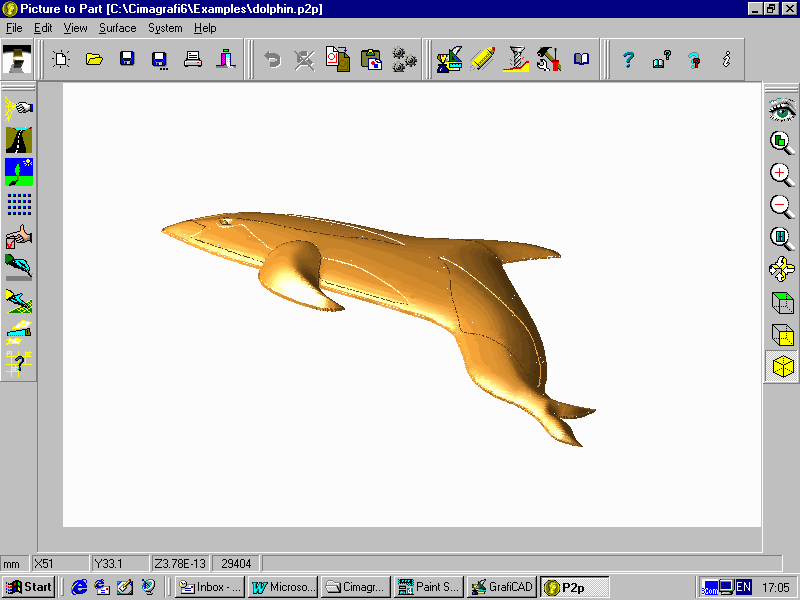Click the 'Z3.78E-13' value in status bar
Image resolution: width=800 pixels, height=600 pixels.
pyautogui.click(x=180, y=564)
